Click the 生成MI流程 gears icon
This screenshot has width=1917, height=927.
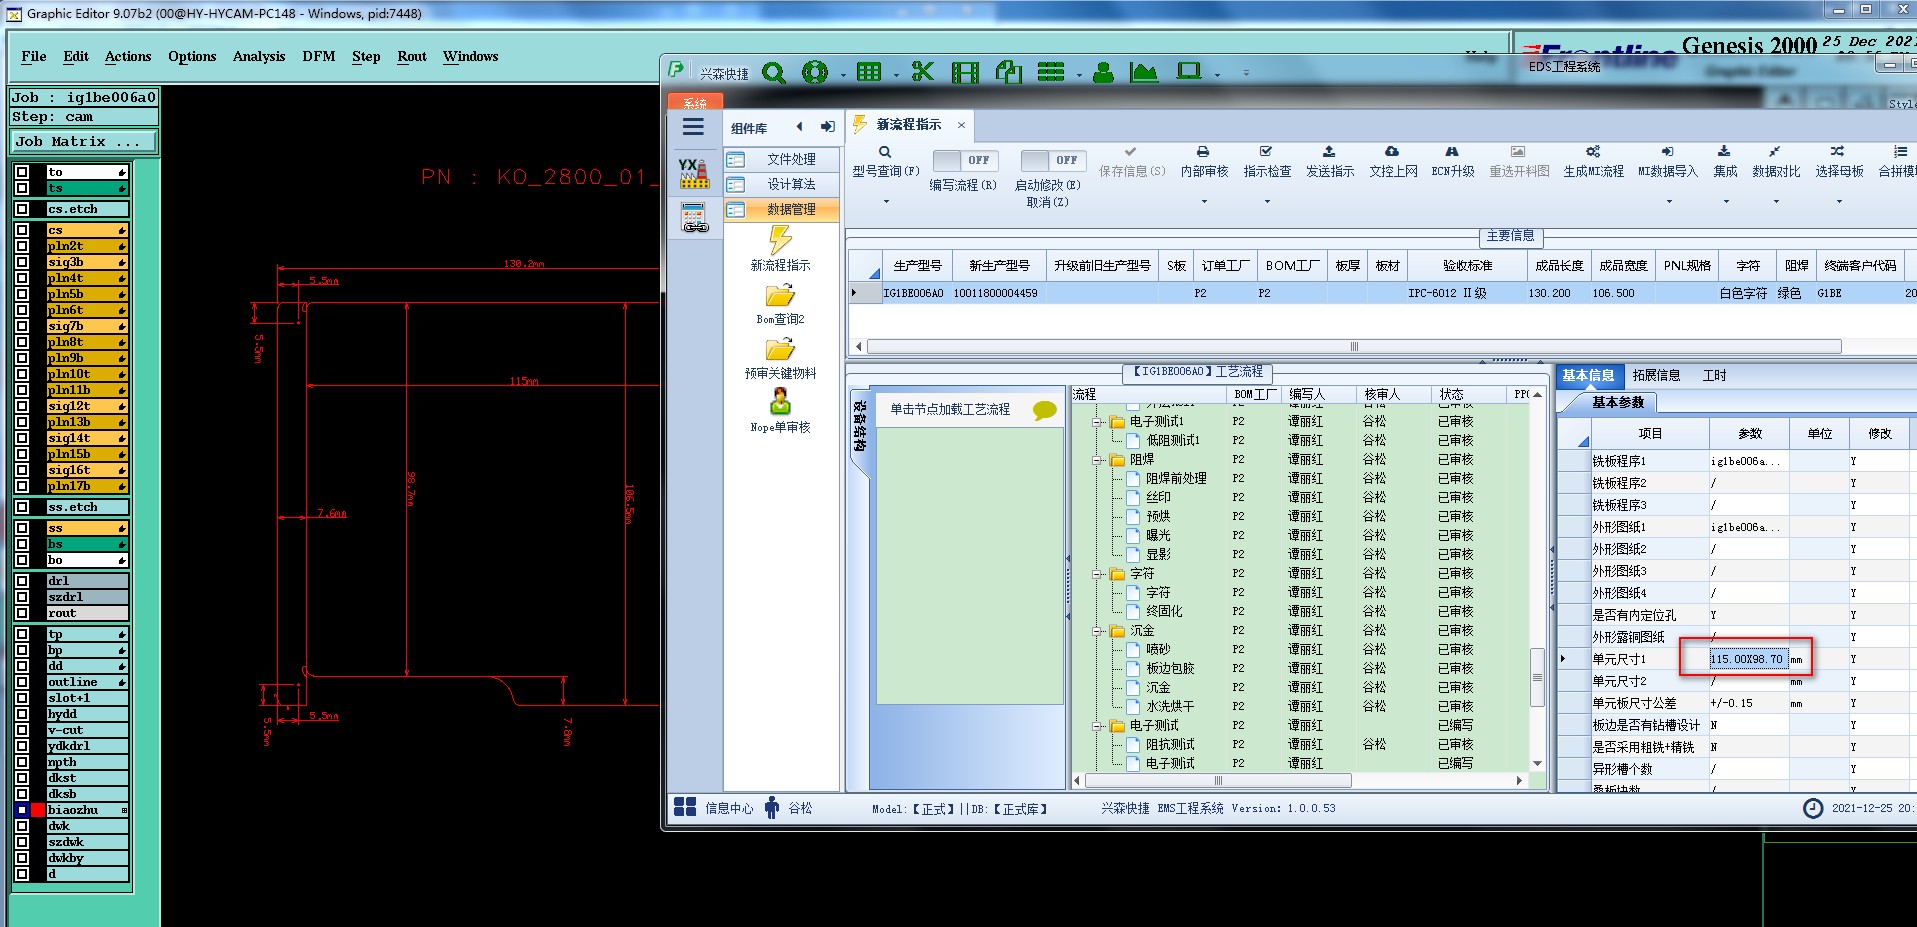(1593, 152)
